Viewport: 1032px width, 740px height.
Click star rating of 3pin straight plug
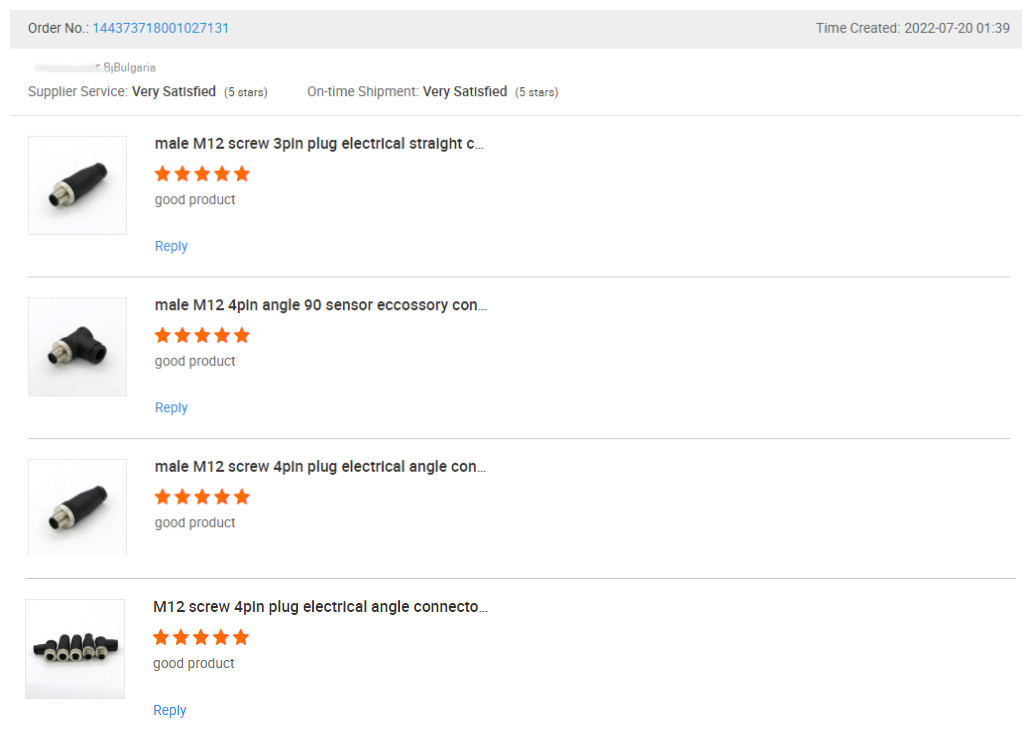click(202, 174)
